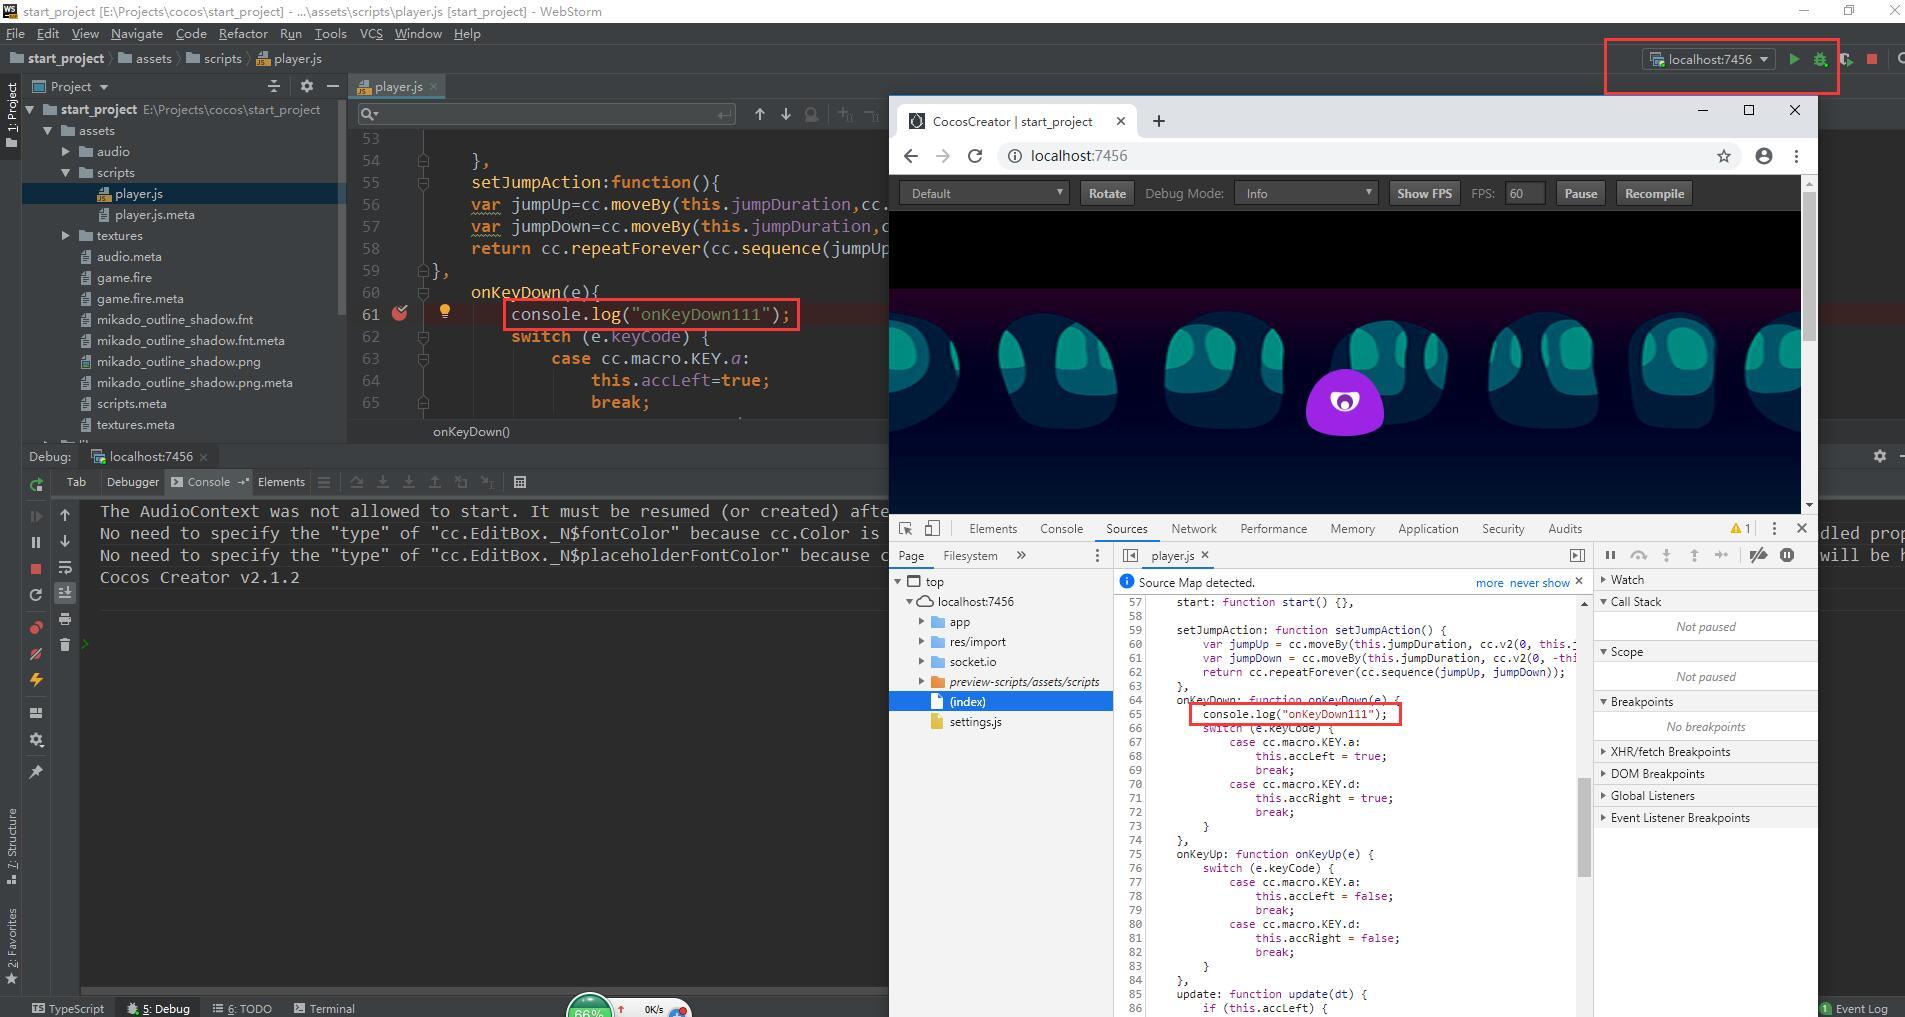Viewport: 1905px width, 1017px height.
Task: Deactivate breakpoints in Chrome DevTools
Action: tap(1758, 555)
